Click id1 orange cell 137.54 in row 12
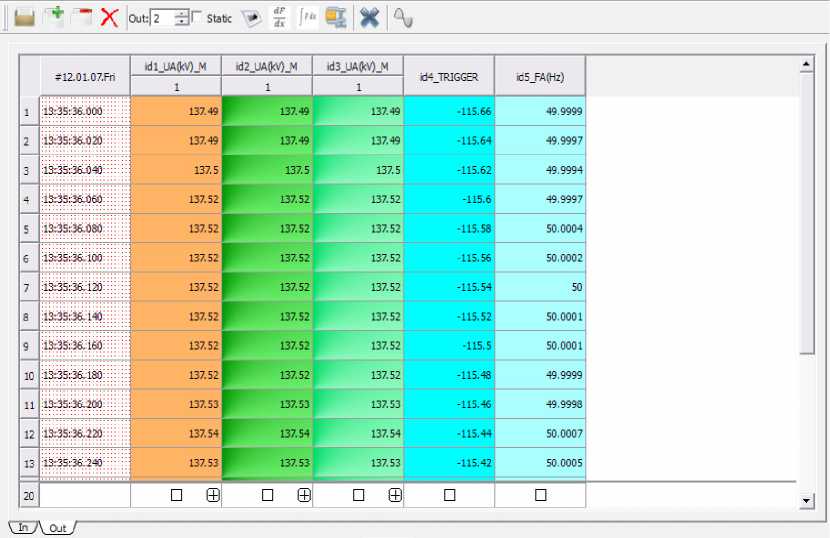830x538 pixels. (176, 434)
